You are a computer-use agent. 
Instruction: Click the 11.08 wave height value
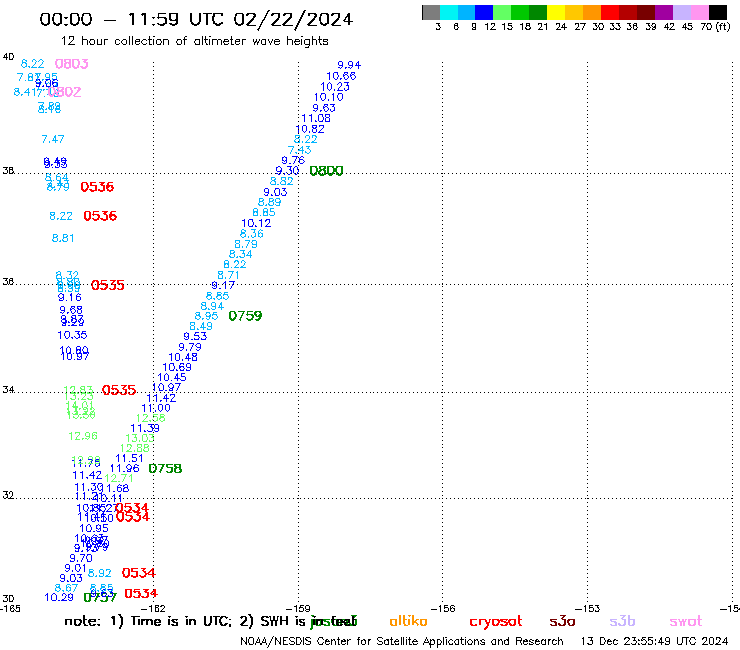316,118
